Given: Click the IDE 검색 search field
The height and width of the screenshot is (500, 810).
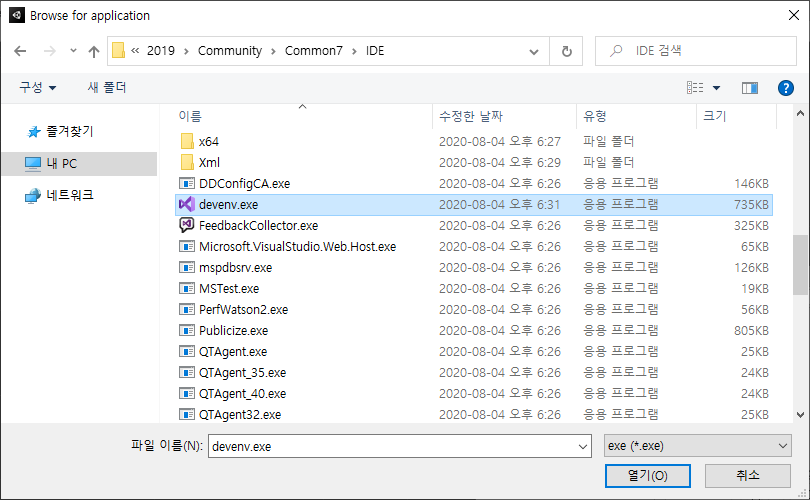Looking at the screenshot, I should pos(696,51).
